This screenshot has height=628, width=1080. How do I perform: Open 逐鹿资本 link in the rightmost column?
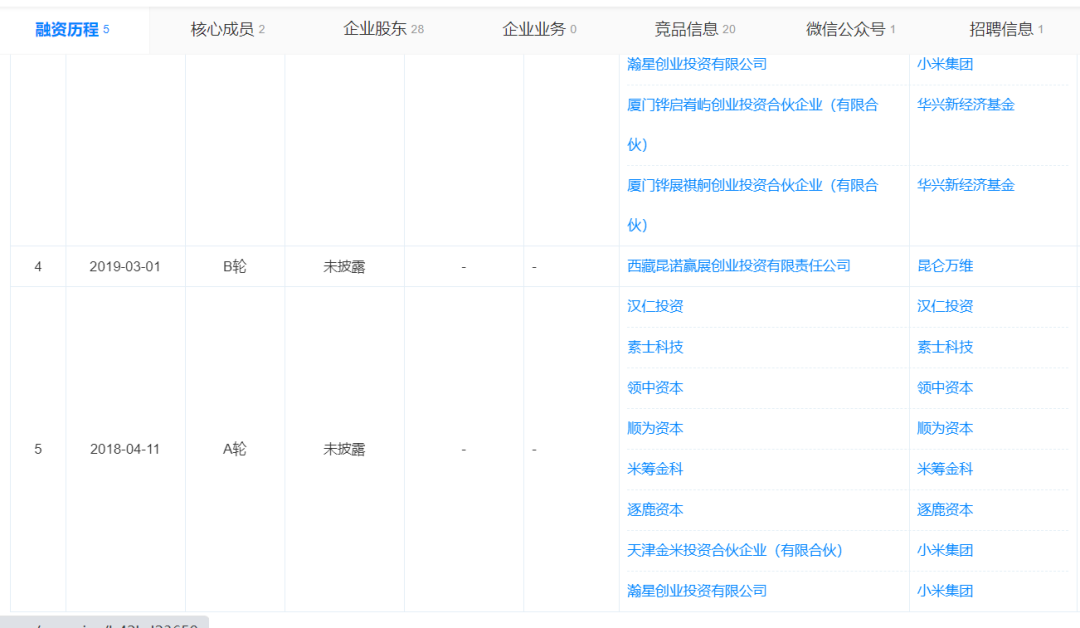pyautogui.click(x=945, y=510)
